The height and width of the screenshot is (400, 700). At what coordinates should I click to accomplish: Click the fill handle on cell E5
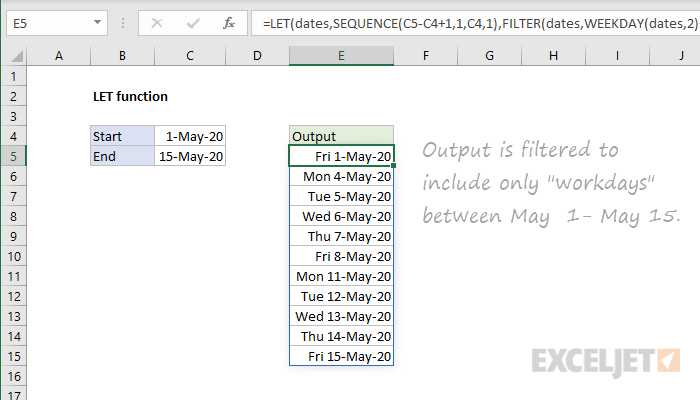[393, 166]
